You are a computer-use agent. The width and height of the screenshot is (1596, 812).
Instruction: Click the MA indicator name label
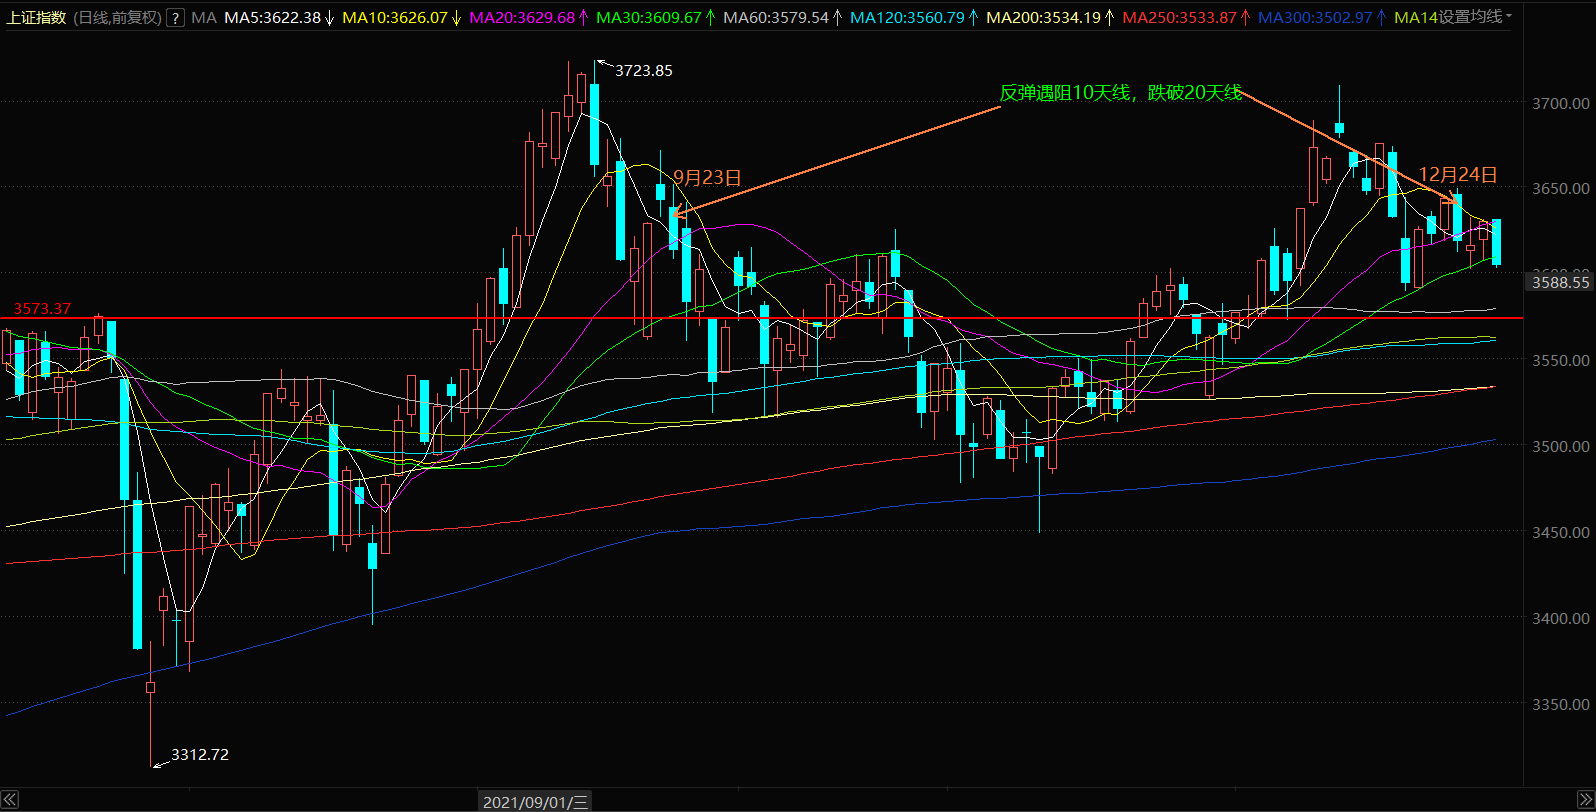[204, 18]
